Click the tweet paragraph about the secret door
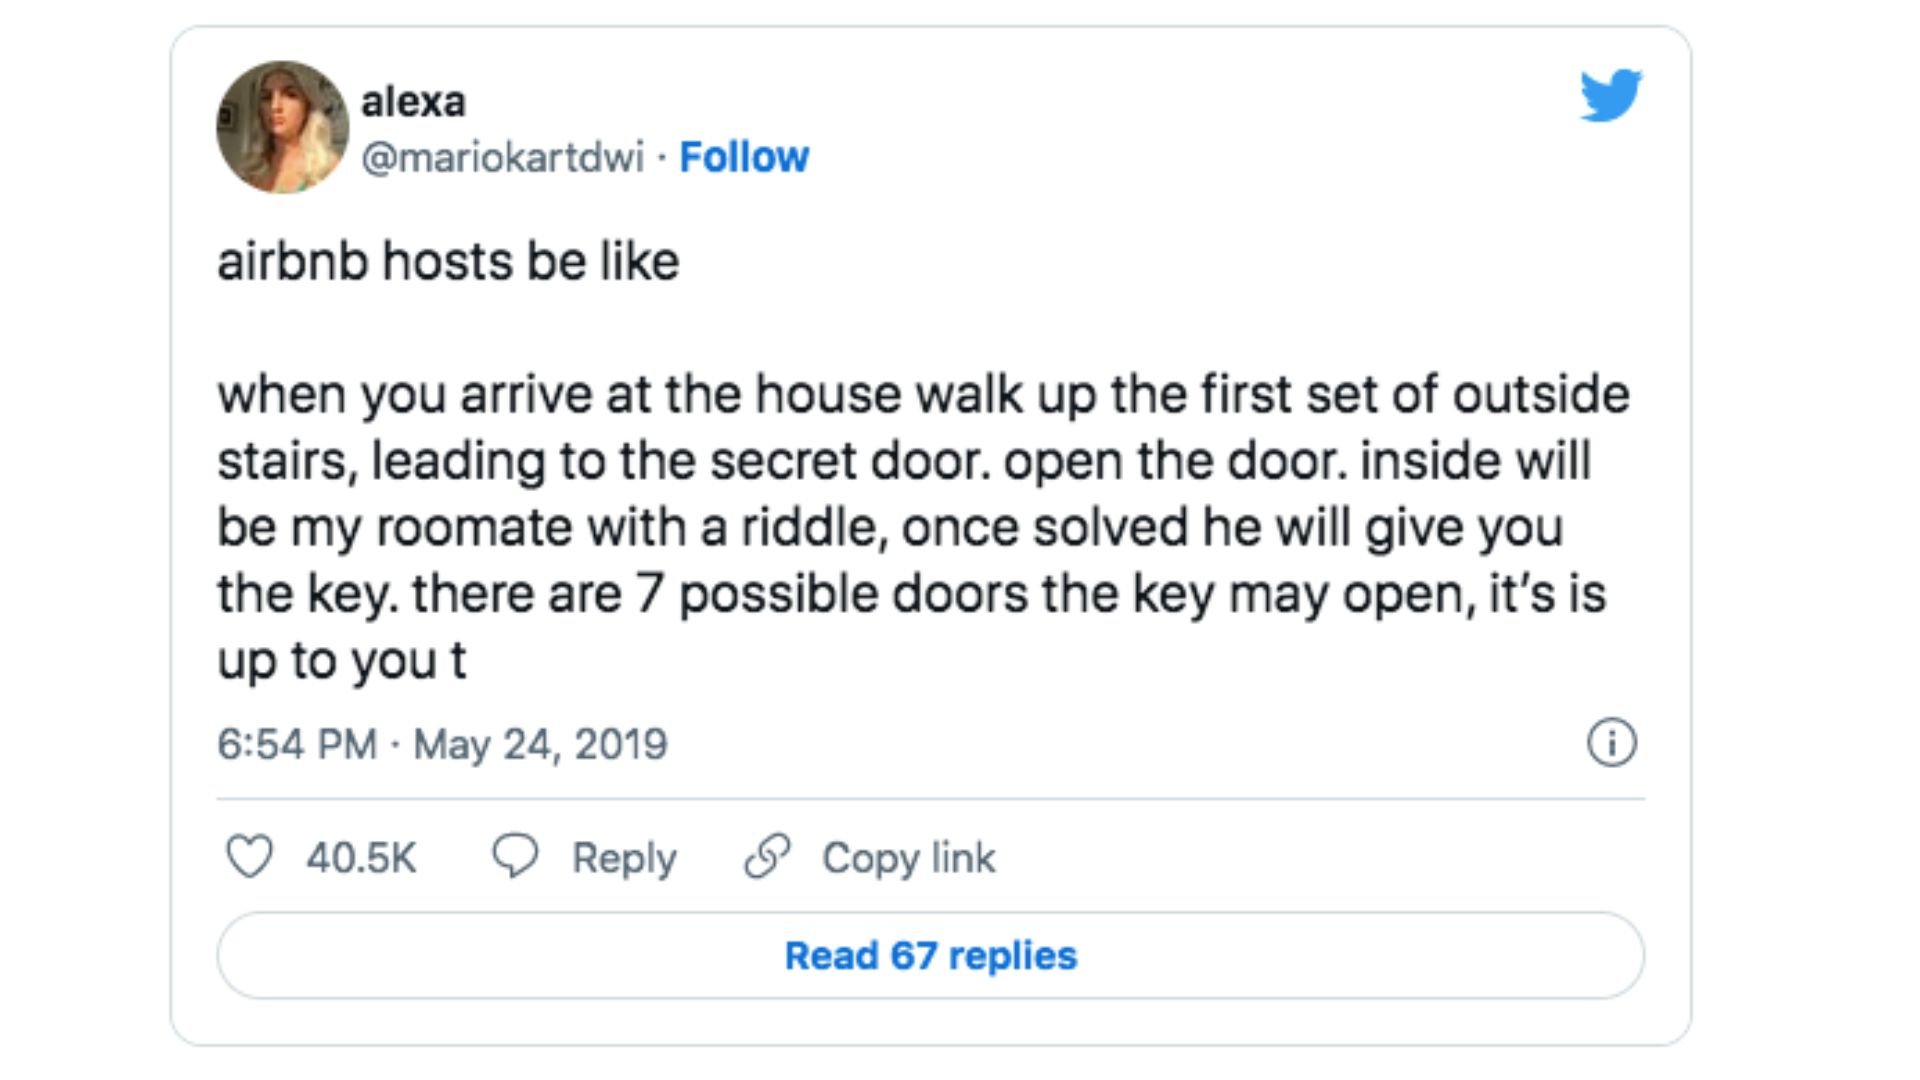Screen dimensions: 1920x1080 (x=924, y=527)
